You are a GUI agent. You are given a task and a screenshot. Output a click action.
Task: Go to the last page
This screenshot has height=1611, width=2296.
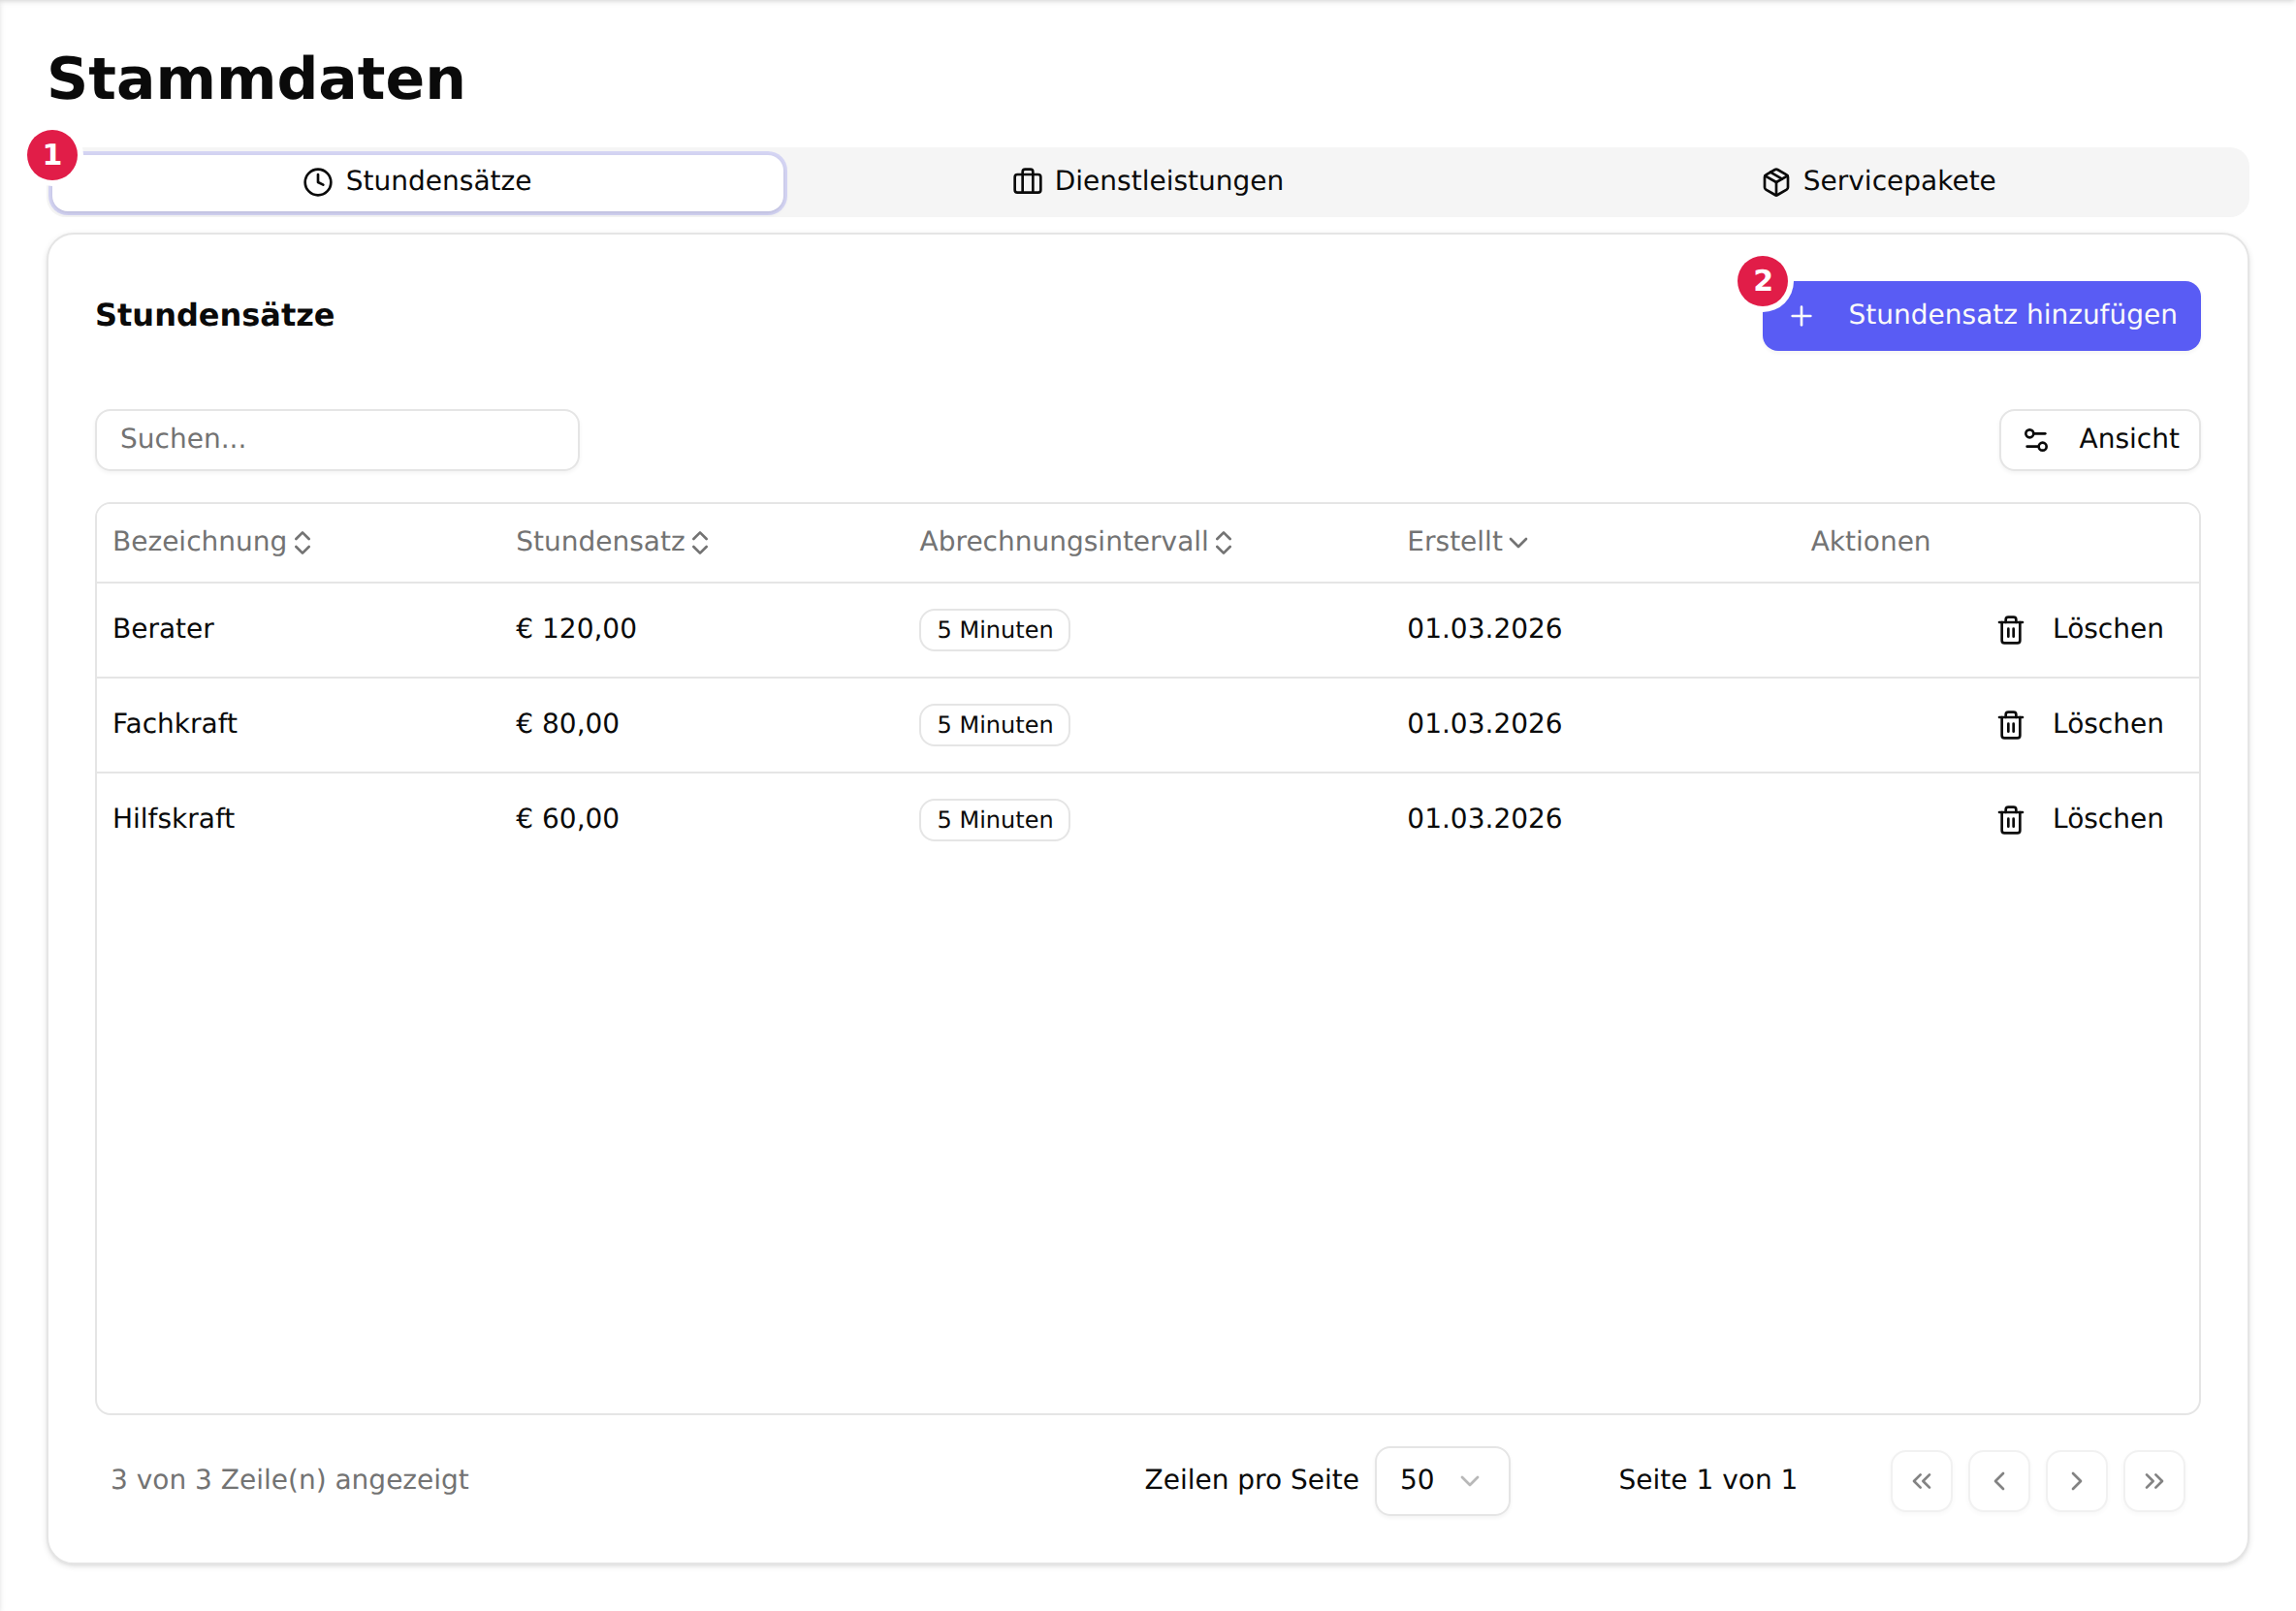[x=2154, y=1481]
